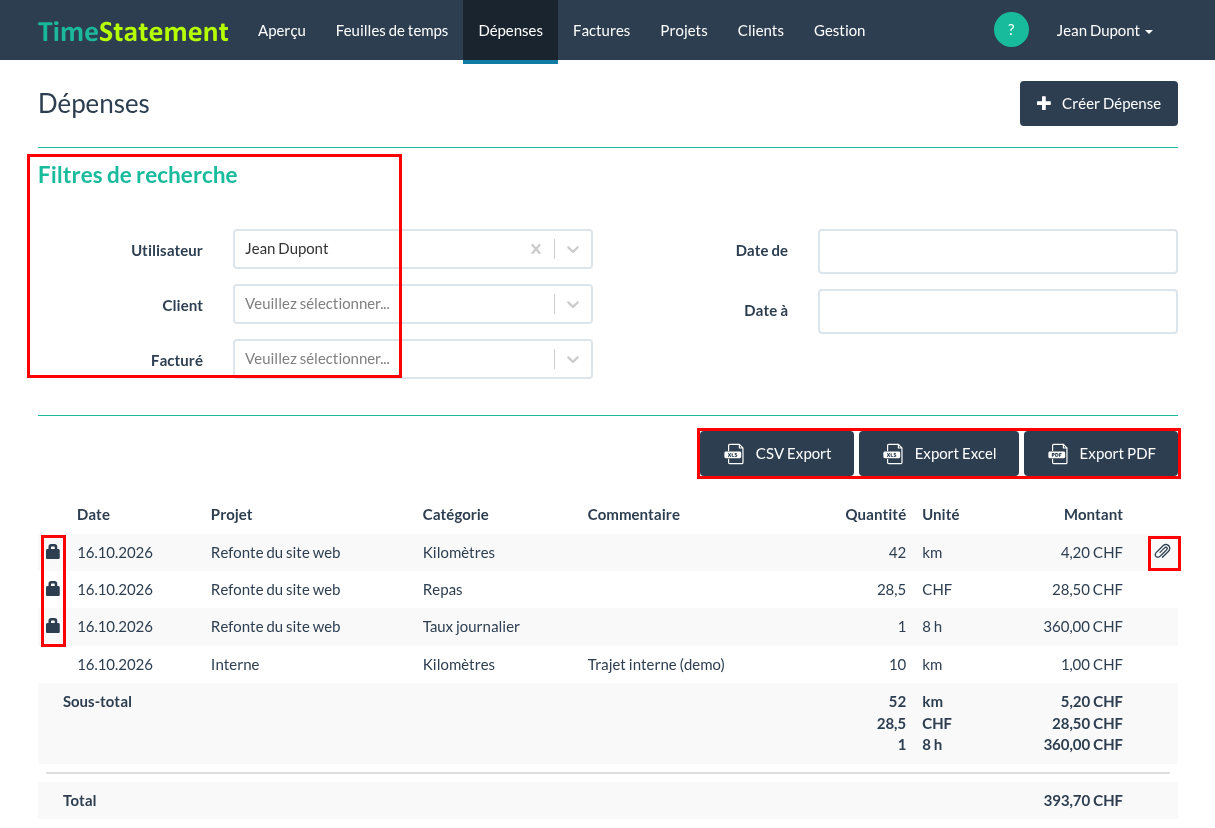Open the Client filter dropdown
This screenshot has height=828, width=1215.
(x=413, y=304)
